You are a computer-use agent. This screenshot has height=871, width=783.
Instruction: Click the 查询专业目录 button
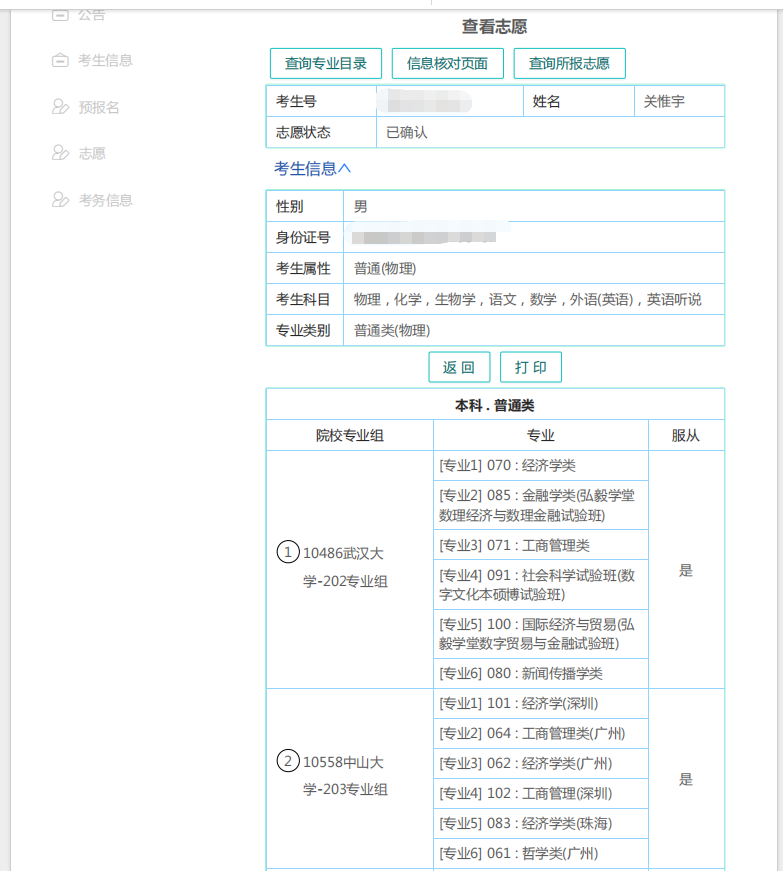(x=326, y=63)
